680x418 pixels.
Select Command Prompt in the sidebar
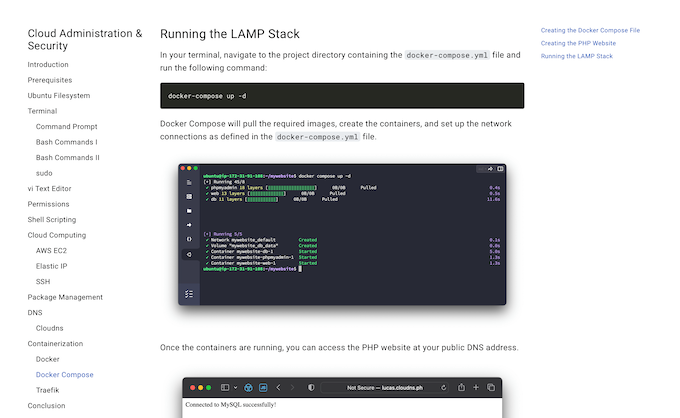tap(66, 127)
